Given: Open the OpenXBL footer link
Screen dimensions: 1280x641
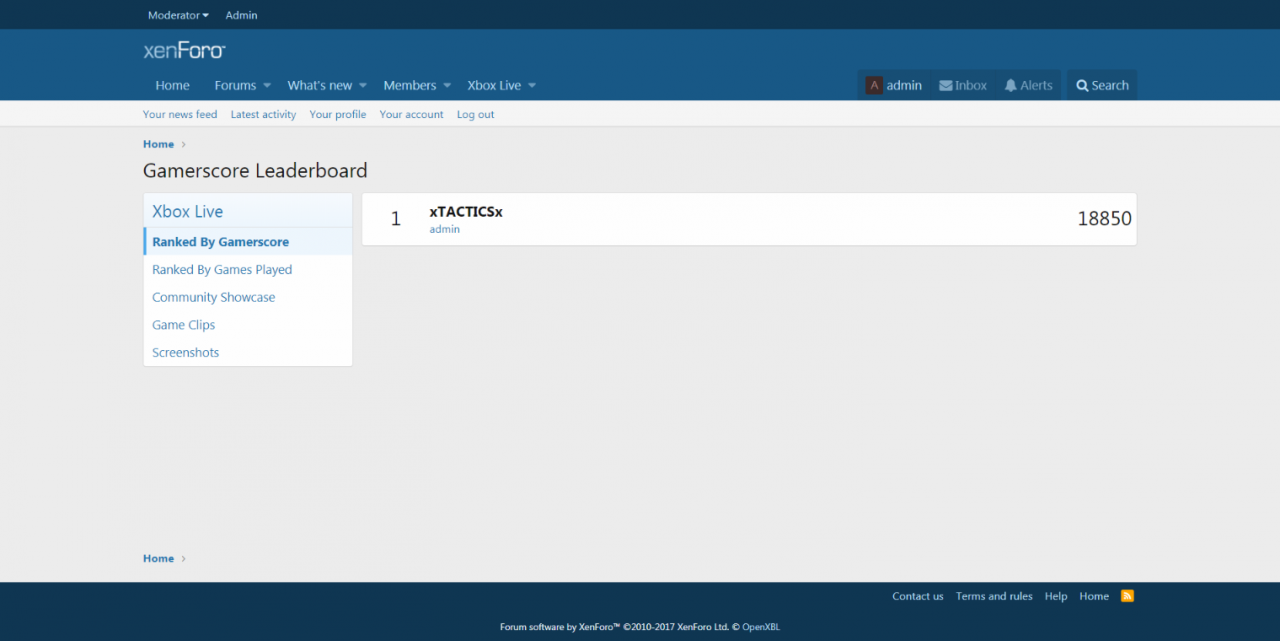Looking at the screenshot, I should click(x=760, y=627).
